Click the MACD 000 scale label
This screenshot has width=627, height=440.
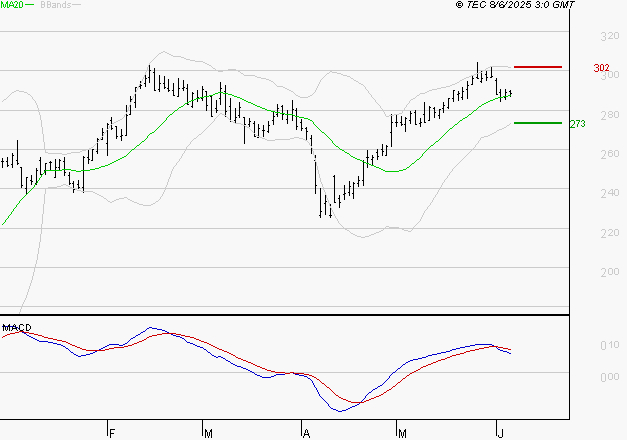610,377
